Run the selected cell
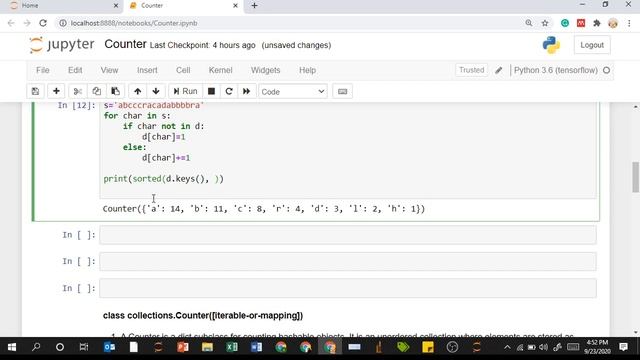Image resolution: width=640 pixels, height=360 pixels. (x=185, y=91)
